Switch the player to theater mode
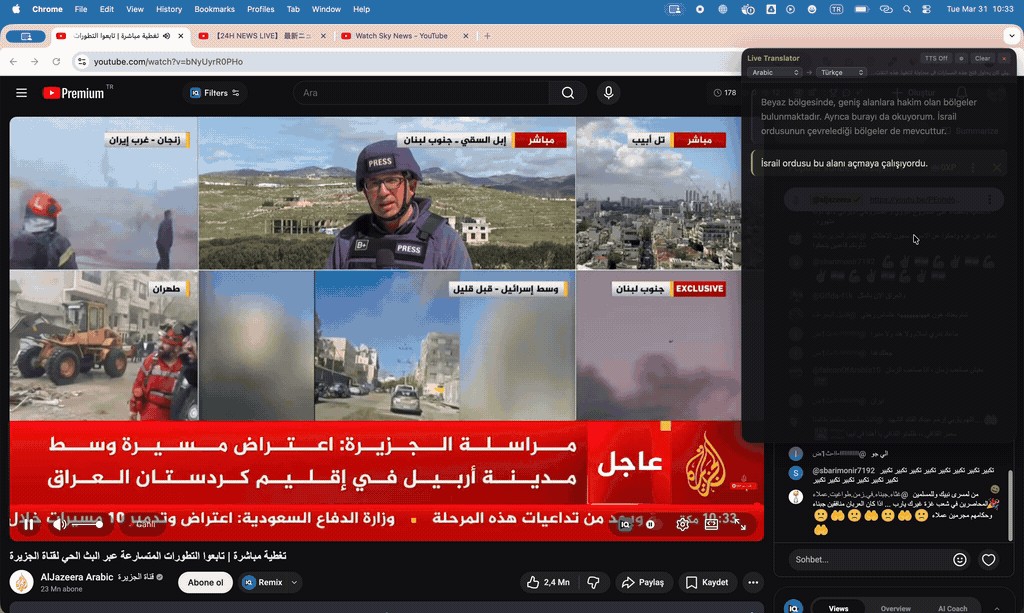The image size is (1024, 613). 711,524
